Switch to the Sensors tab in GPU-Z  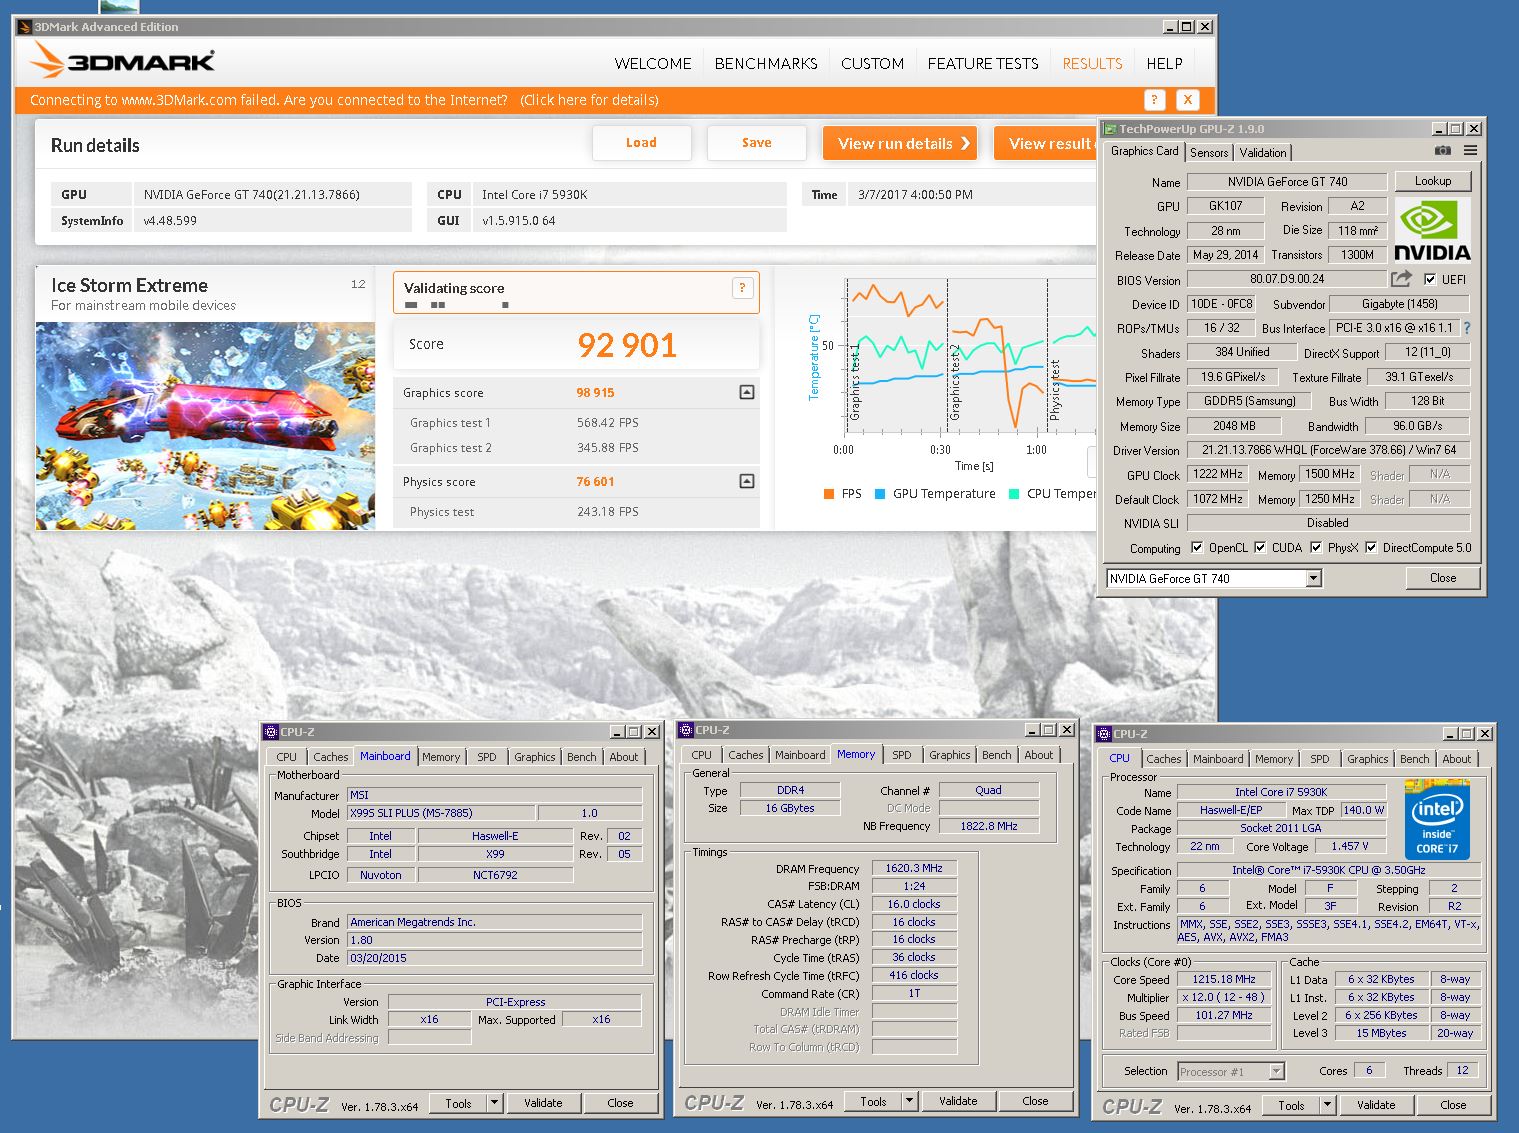[1209, 153]
